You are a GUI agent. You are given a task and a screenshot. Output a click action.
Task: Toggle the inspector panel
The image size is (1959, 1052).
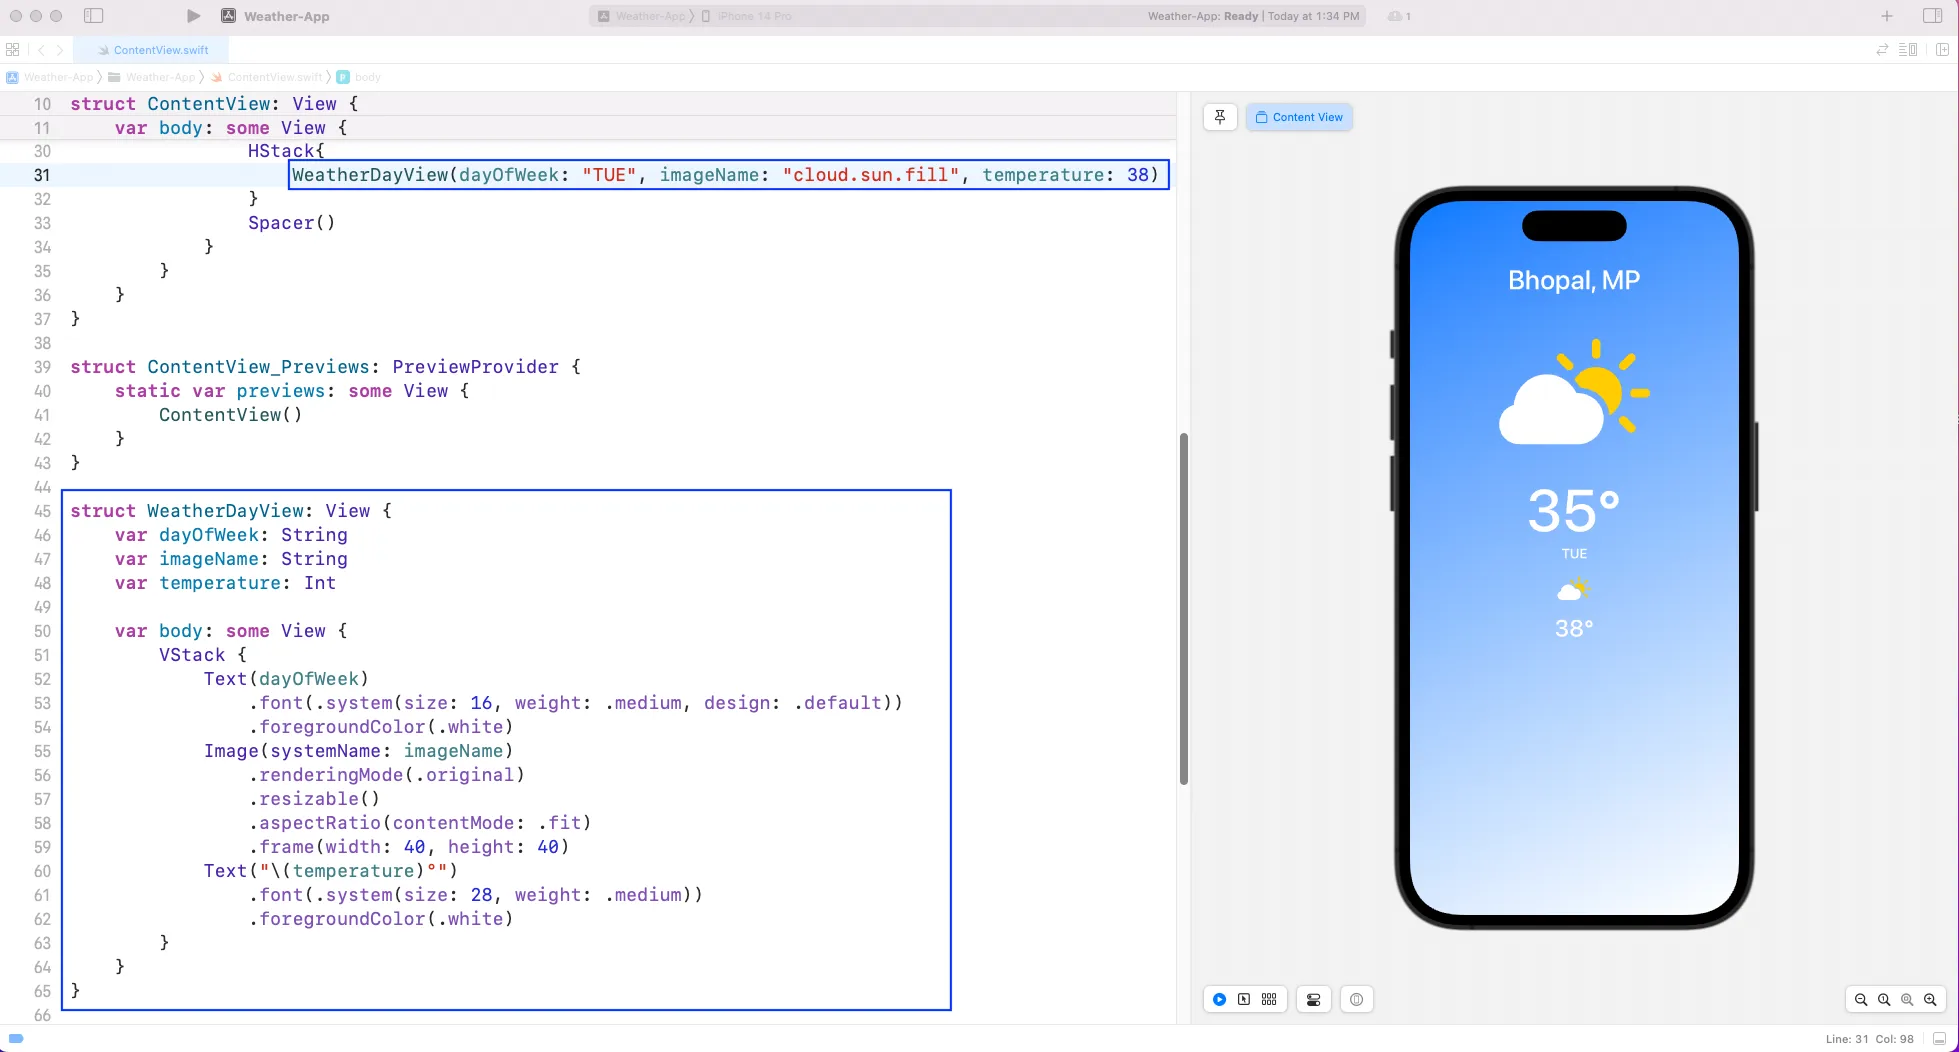pos(1932,16)
